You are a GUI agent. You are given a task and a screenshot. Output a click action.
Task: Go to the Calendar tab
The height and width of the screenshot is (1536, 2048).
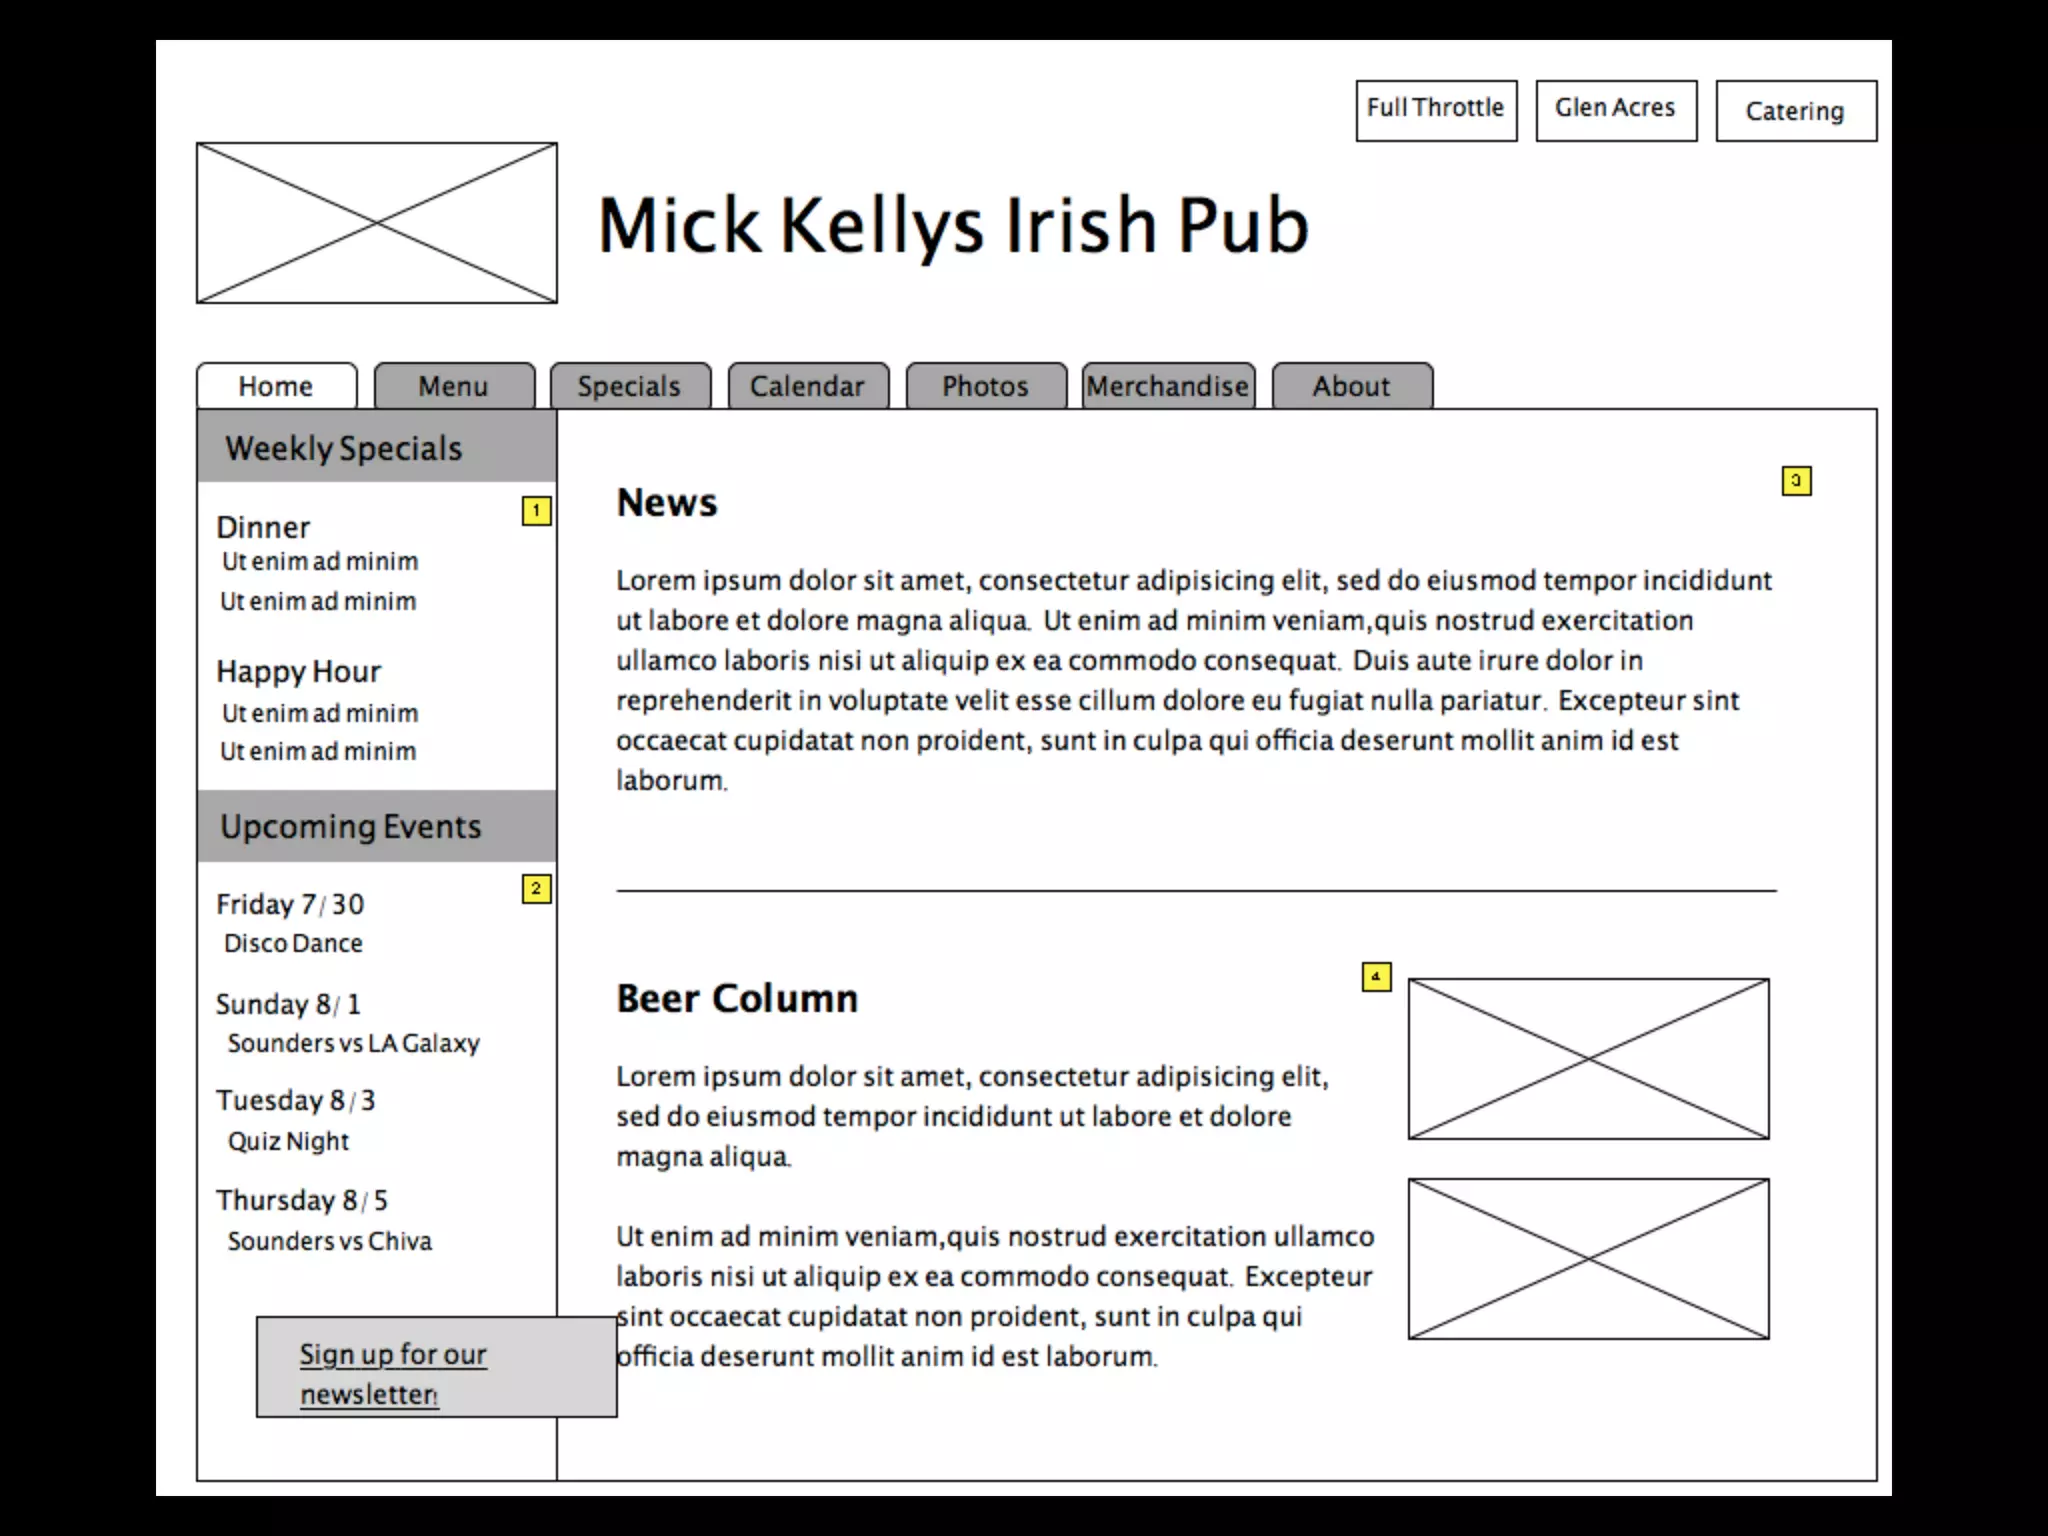[808, 386]
